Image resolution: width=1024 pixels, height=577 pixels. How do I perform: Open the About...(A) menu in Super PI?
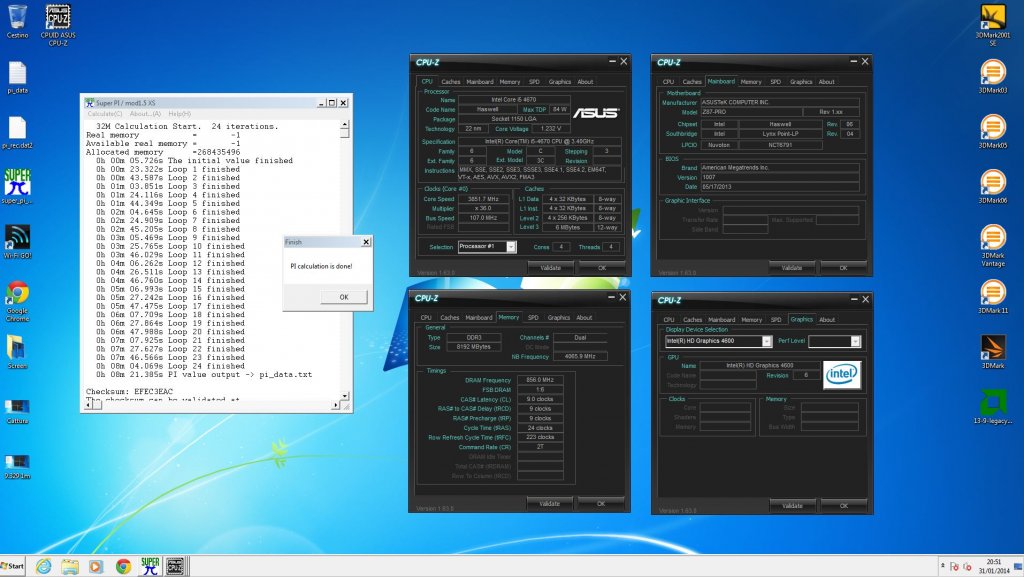click(145, 114)
